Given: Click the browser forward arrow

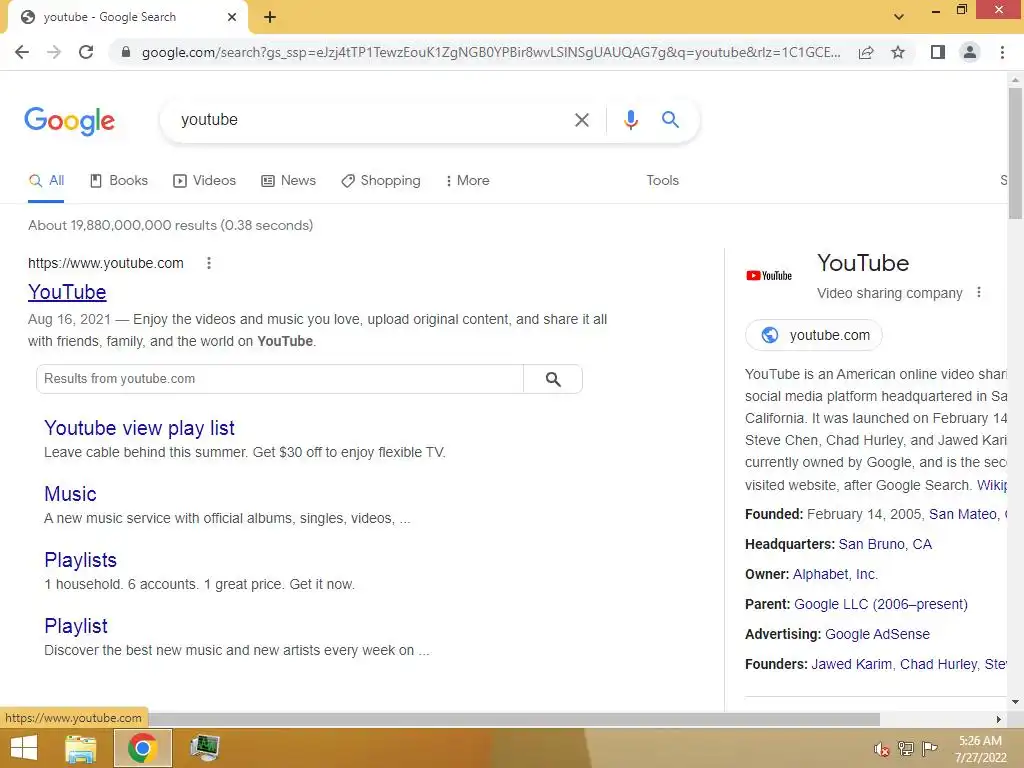Looking at the screenshot, I should click(54, 52).
